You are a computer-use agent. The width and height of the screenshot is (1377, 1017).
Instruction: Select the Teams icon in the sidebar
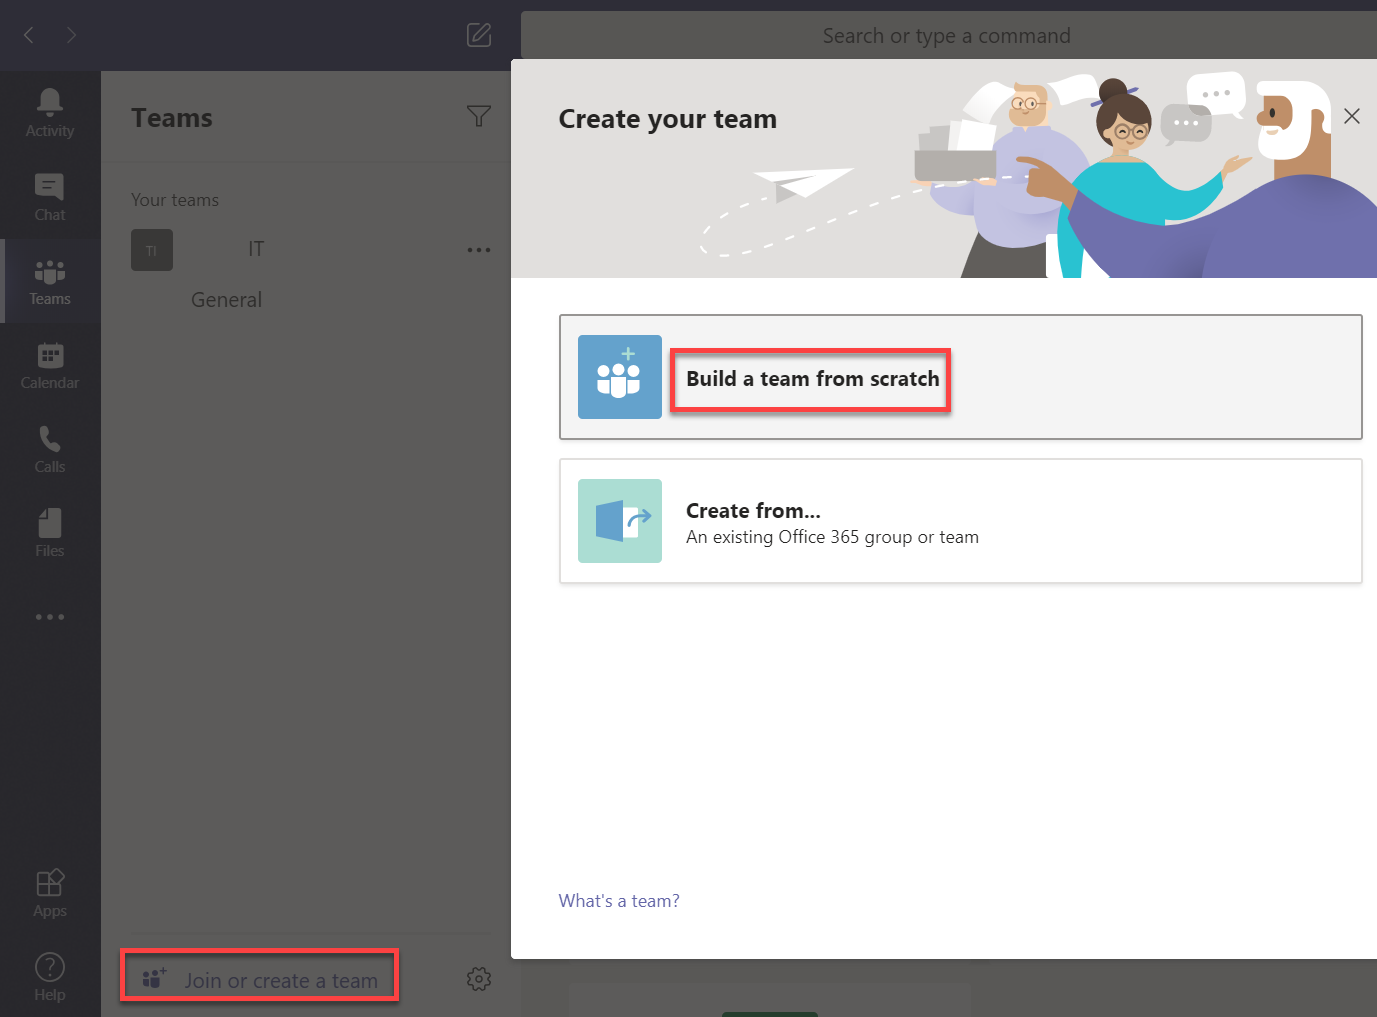(50, 281)
